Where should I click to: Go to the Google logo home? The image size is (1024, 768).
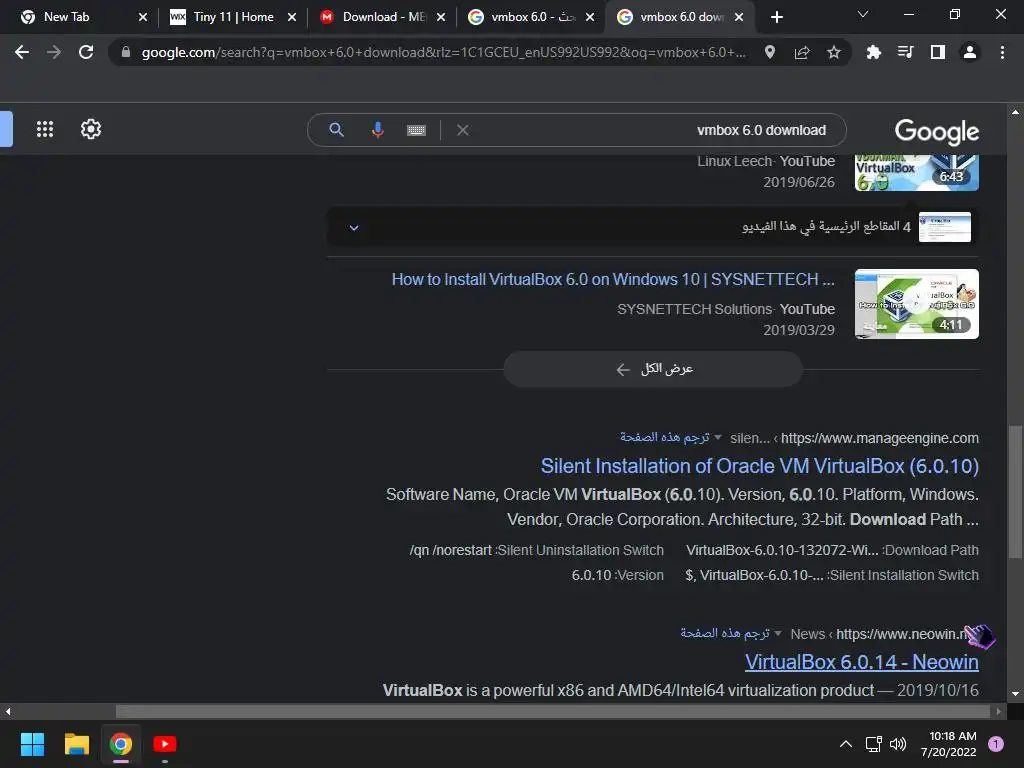(936, 131)
